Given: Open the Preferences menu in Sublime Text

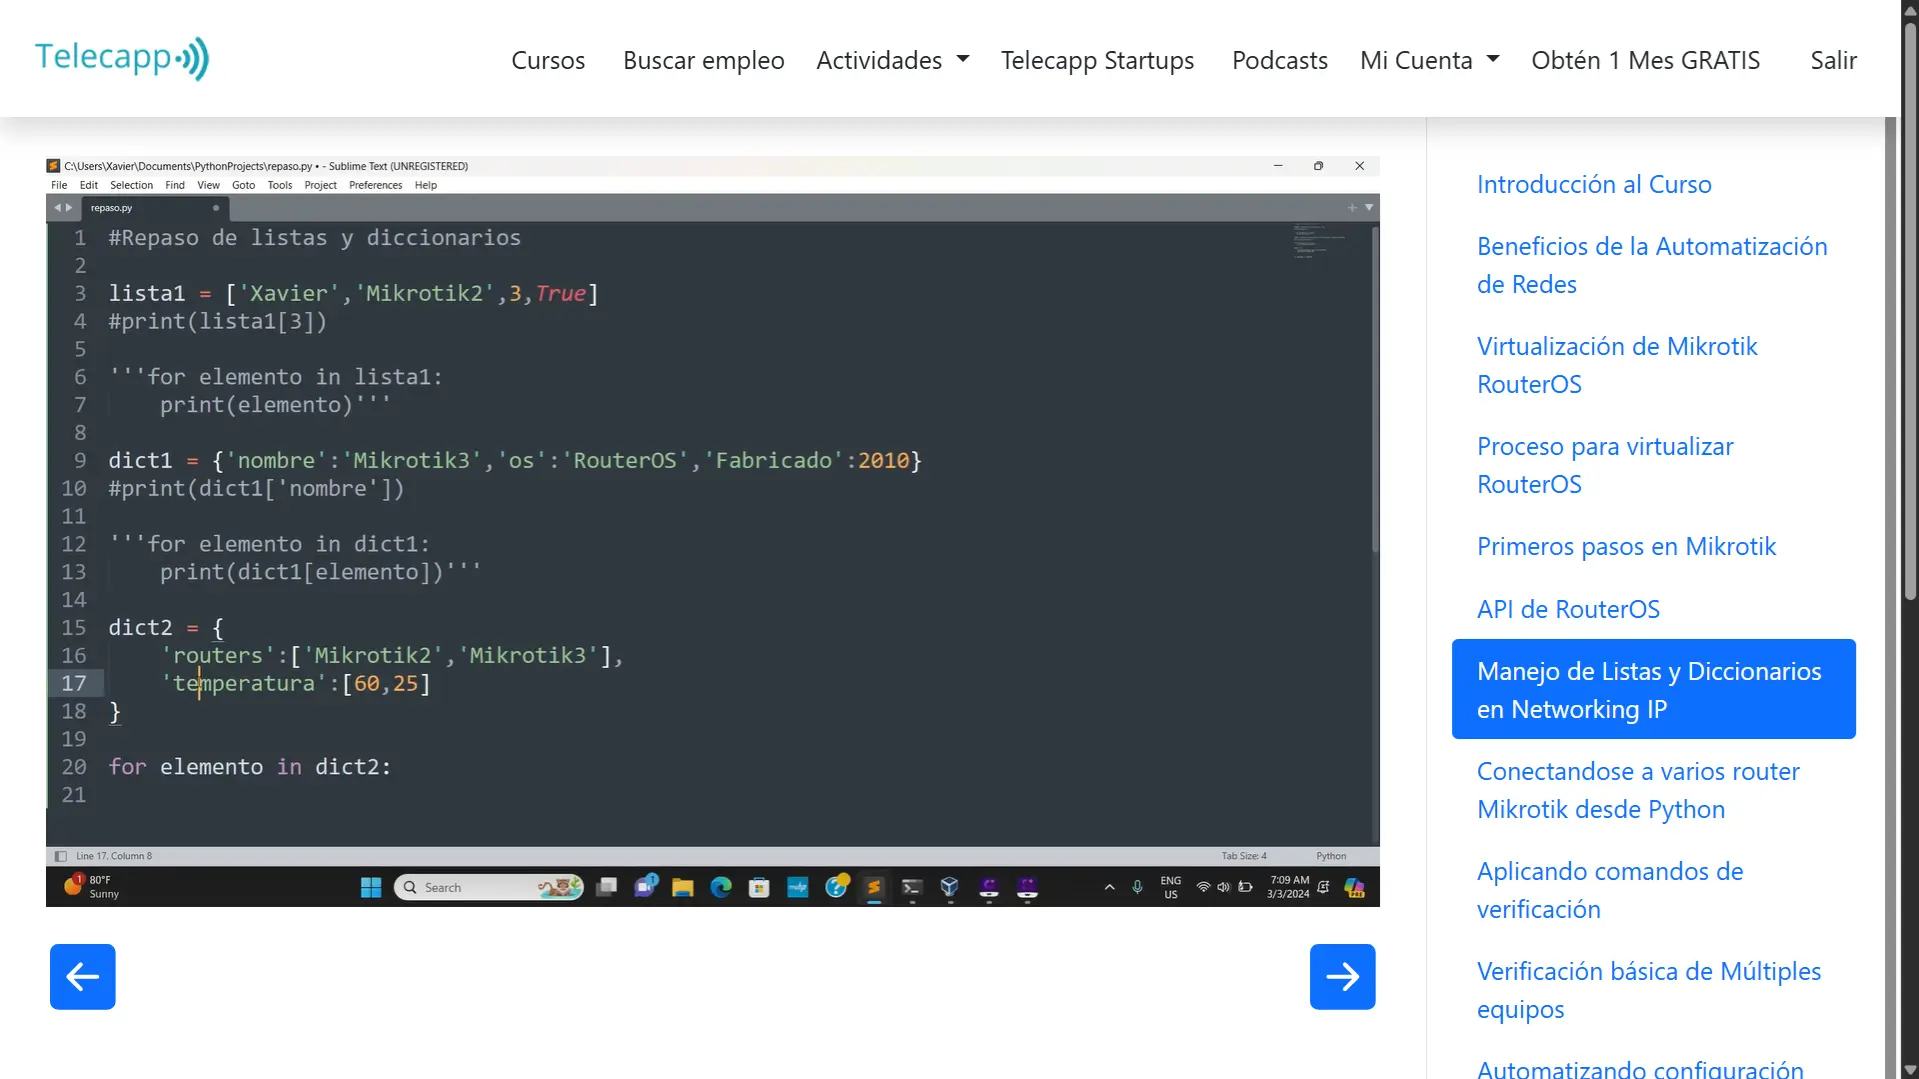Looking at the screenshot, I should pos(375,185).
